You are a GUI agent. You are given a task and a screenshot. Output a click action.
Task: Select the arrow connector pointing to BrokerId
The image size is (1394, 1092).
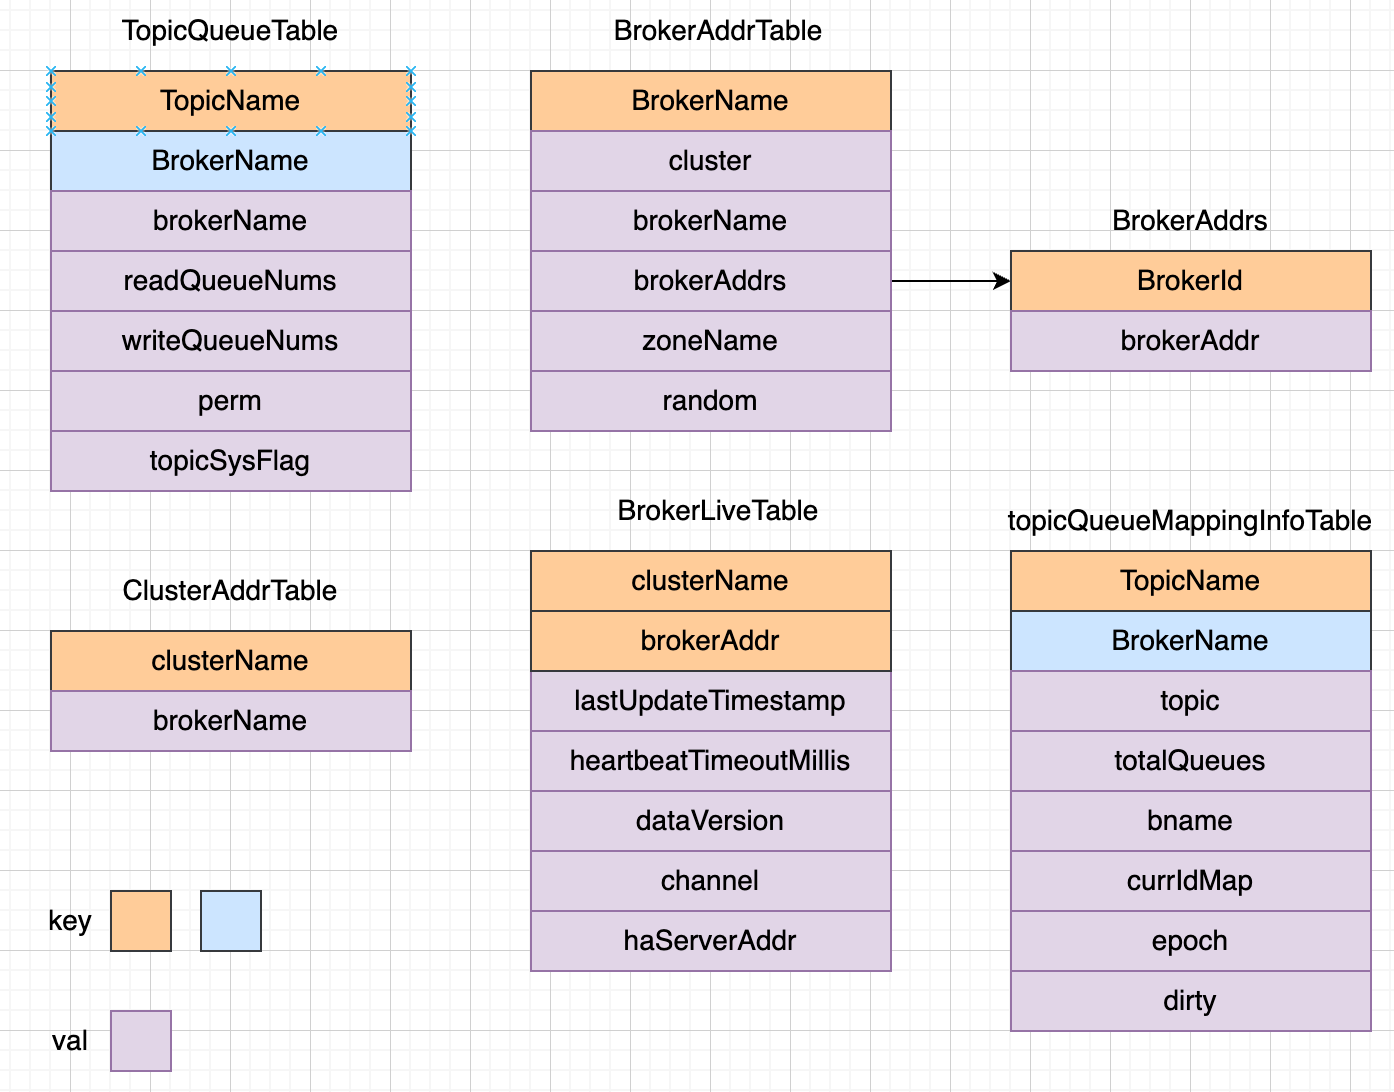[950, 281]
